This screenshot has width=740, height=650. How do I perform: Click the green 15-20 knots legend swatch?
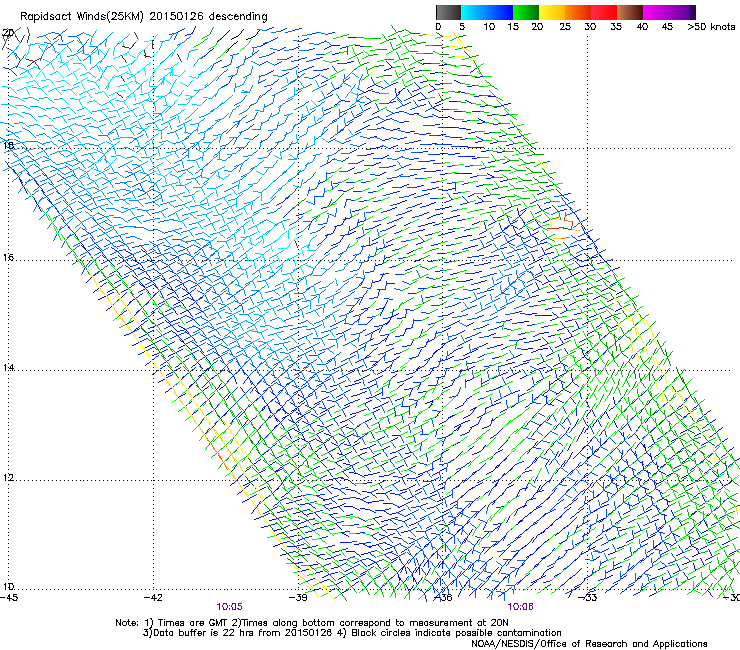(x=526, y=12)
